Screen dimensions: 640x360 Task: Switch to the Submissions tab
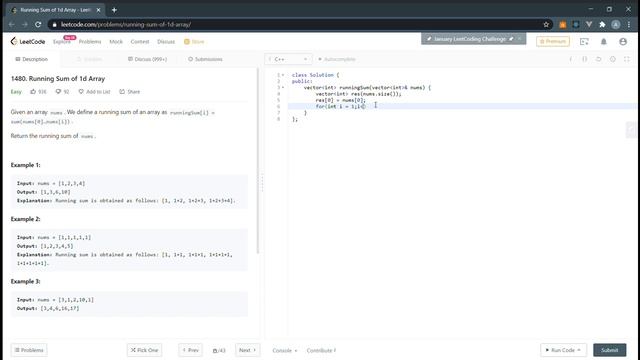[205, 59]
